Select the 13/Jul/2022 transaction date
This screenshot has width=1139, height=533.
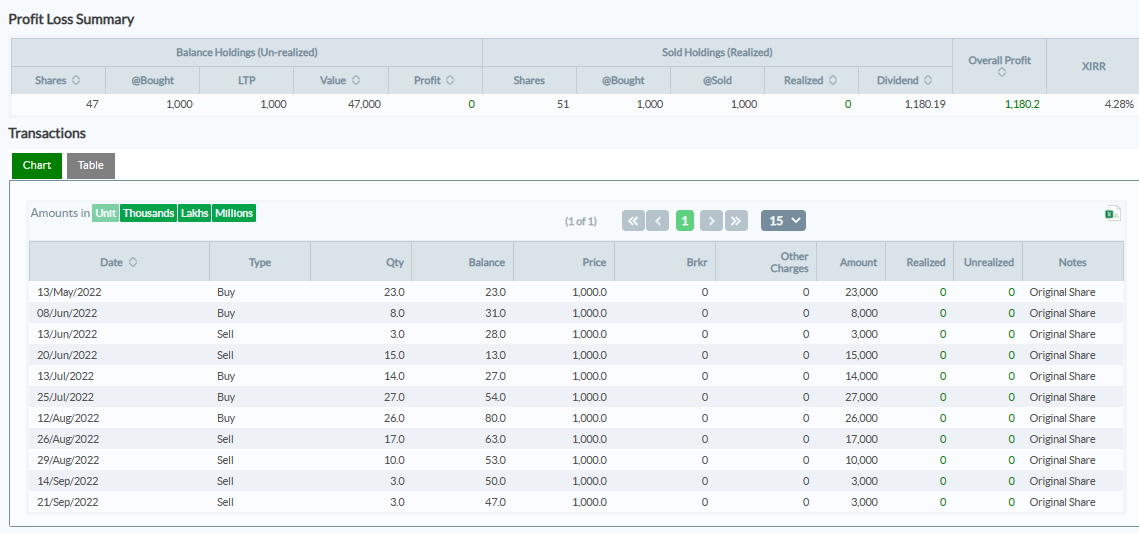(x=65, y=376)
